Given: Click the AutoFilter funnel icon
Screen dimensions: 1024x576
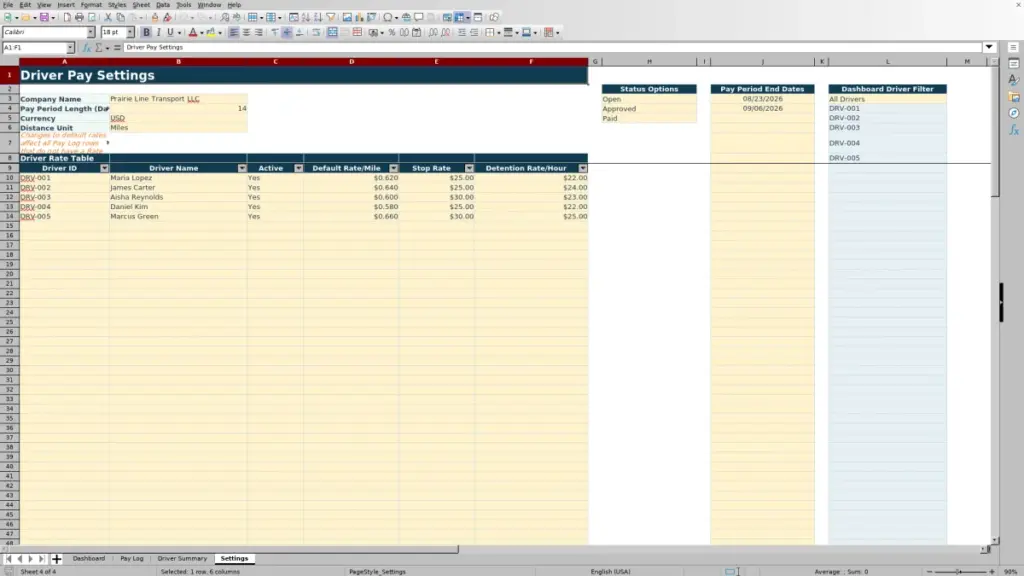Looking at the screenshot, I should click(x=330, y=17).
